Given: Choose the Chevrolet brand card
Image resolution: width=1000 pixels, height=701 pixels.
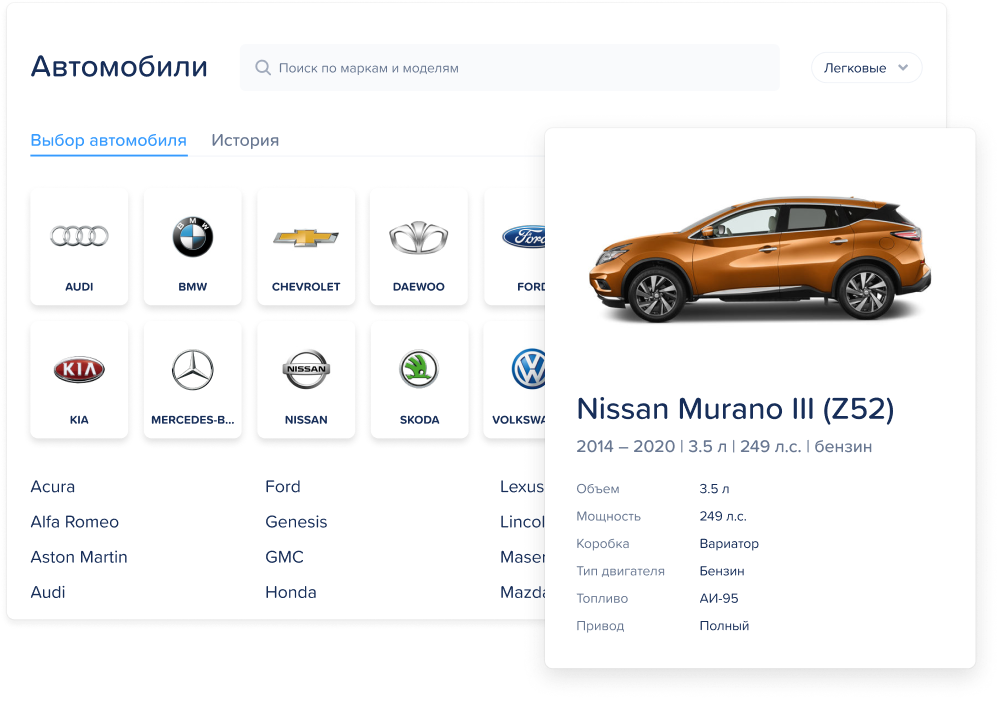Looking at the screenshot, I should [x=306, y=246].
